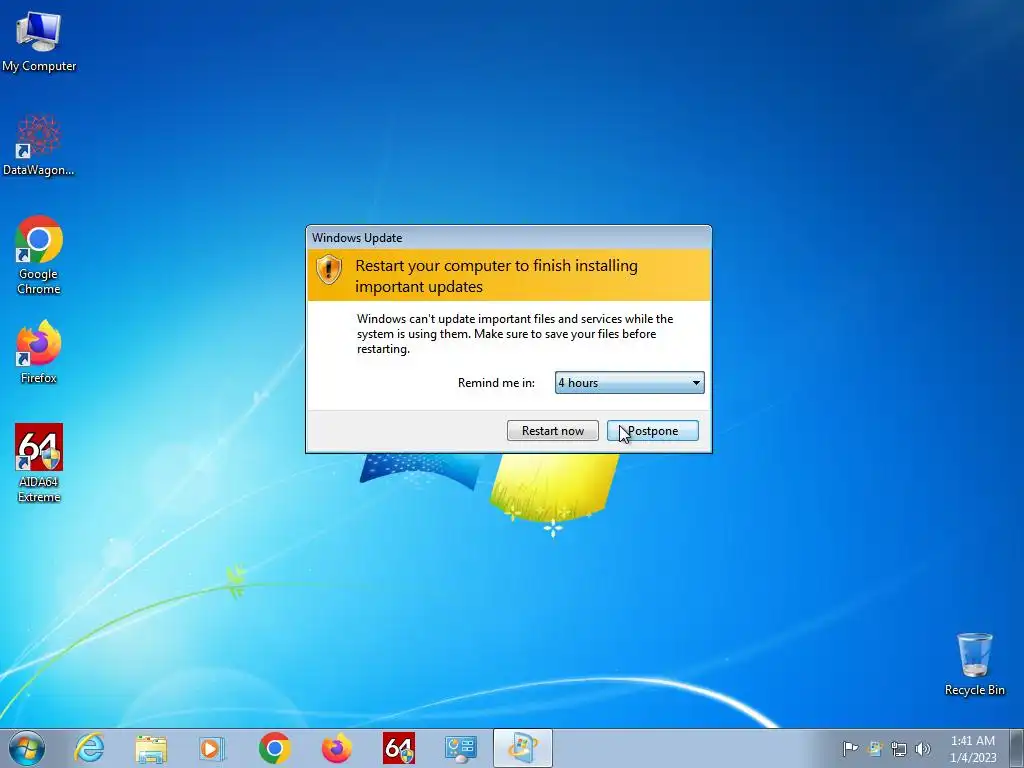Open AIDA64 from the taskbar

[x=398, y=748]
